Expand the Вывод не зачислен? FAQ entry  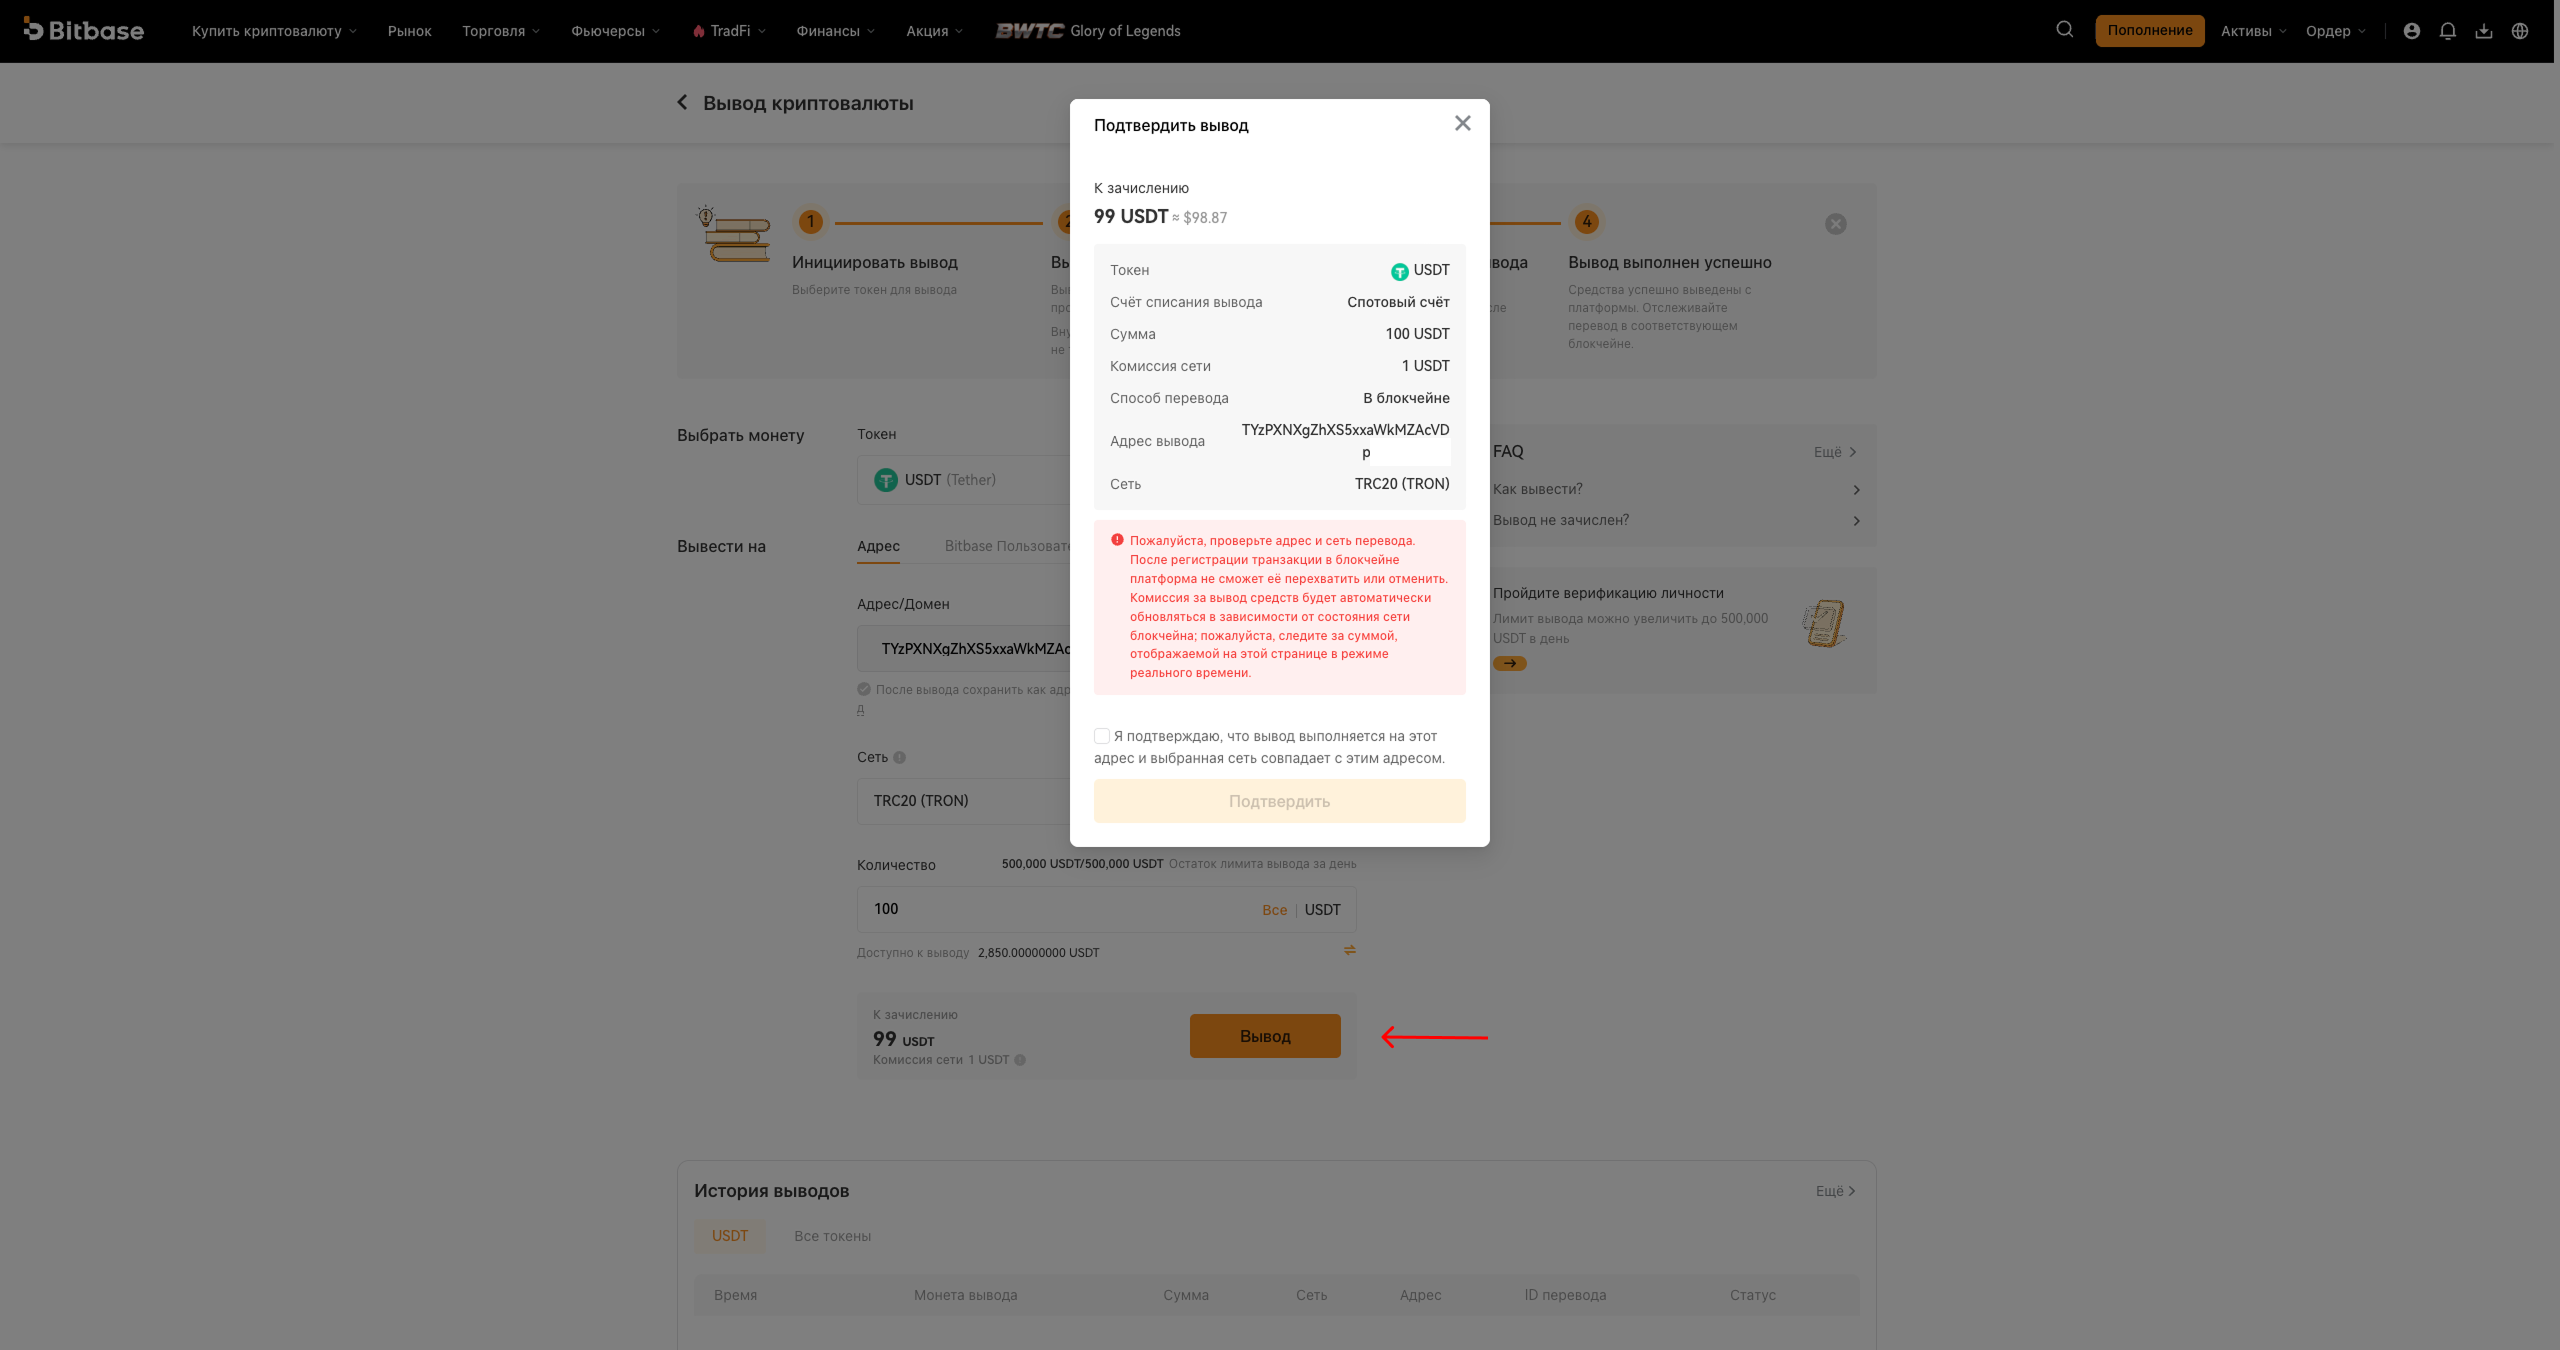(1676, 520)
